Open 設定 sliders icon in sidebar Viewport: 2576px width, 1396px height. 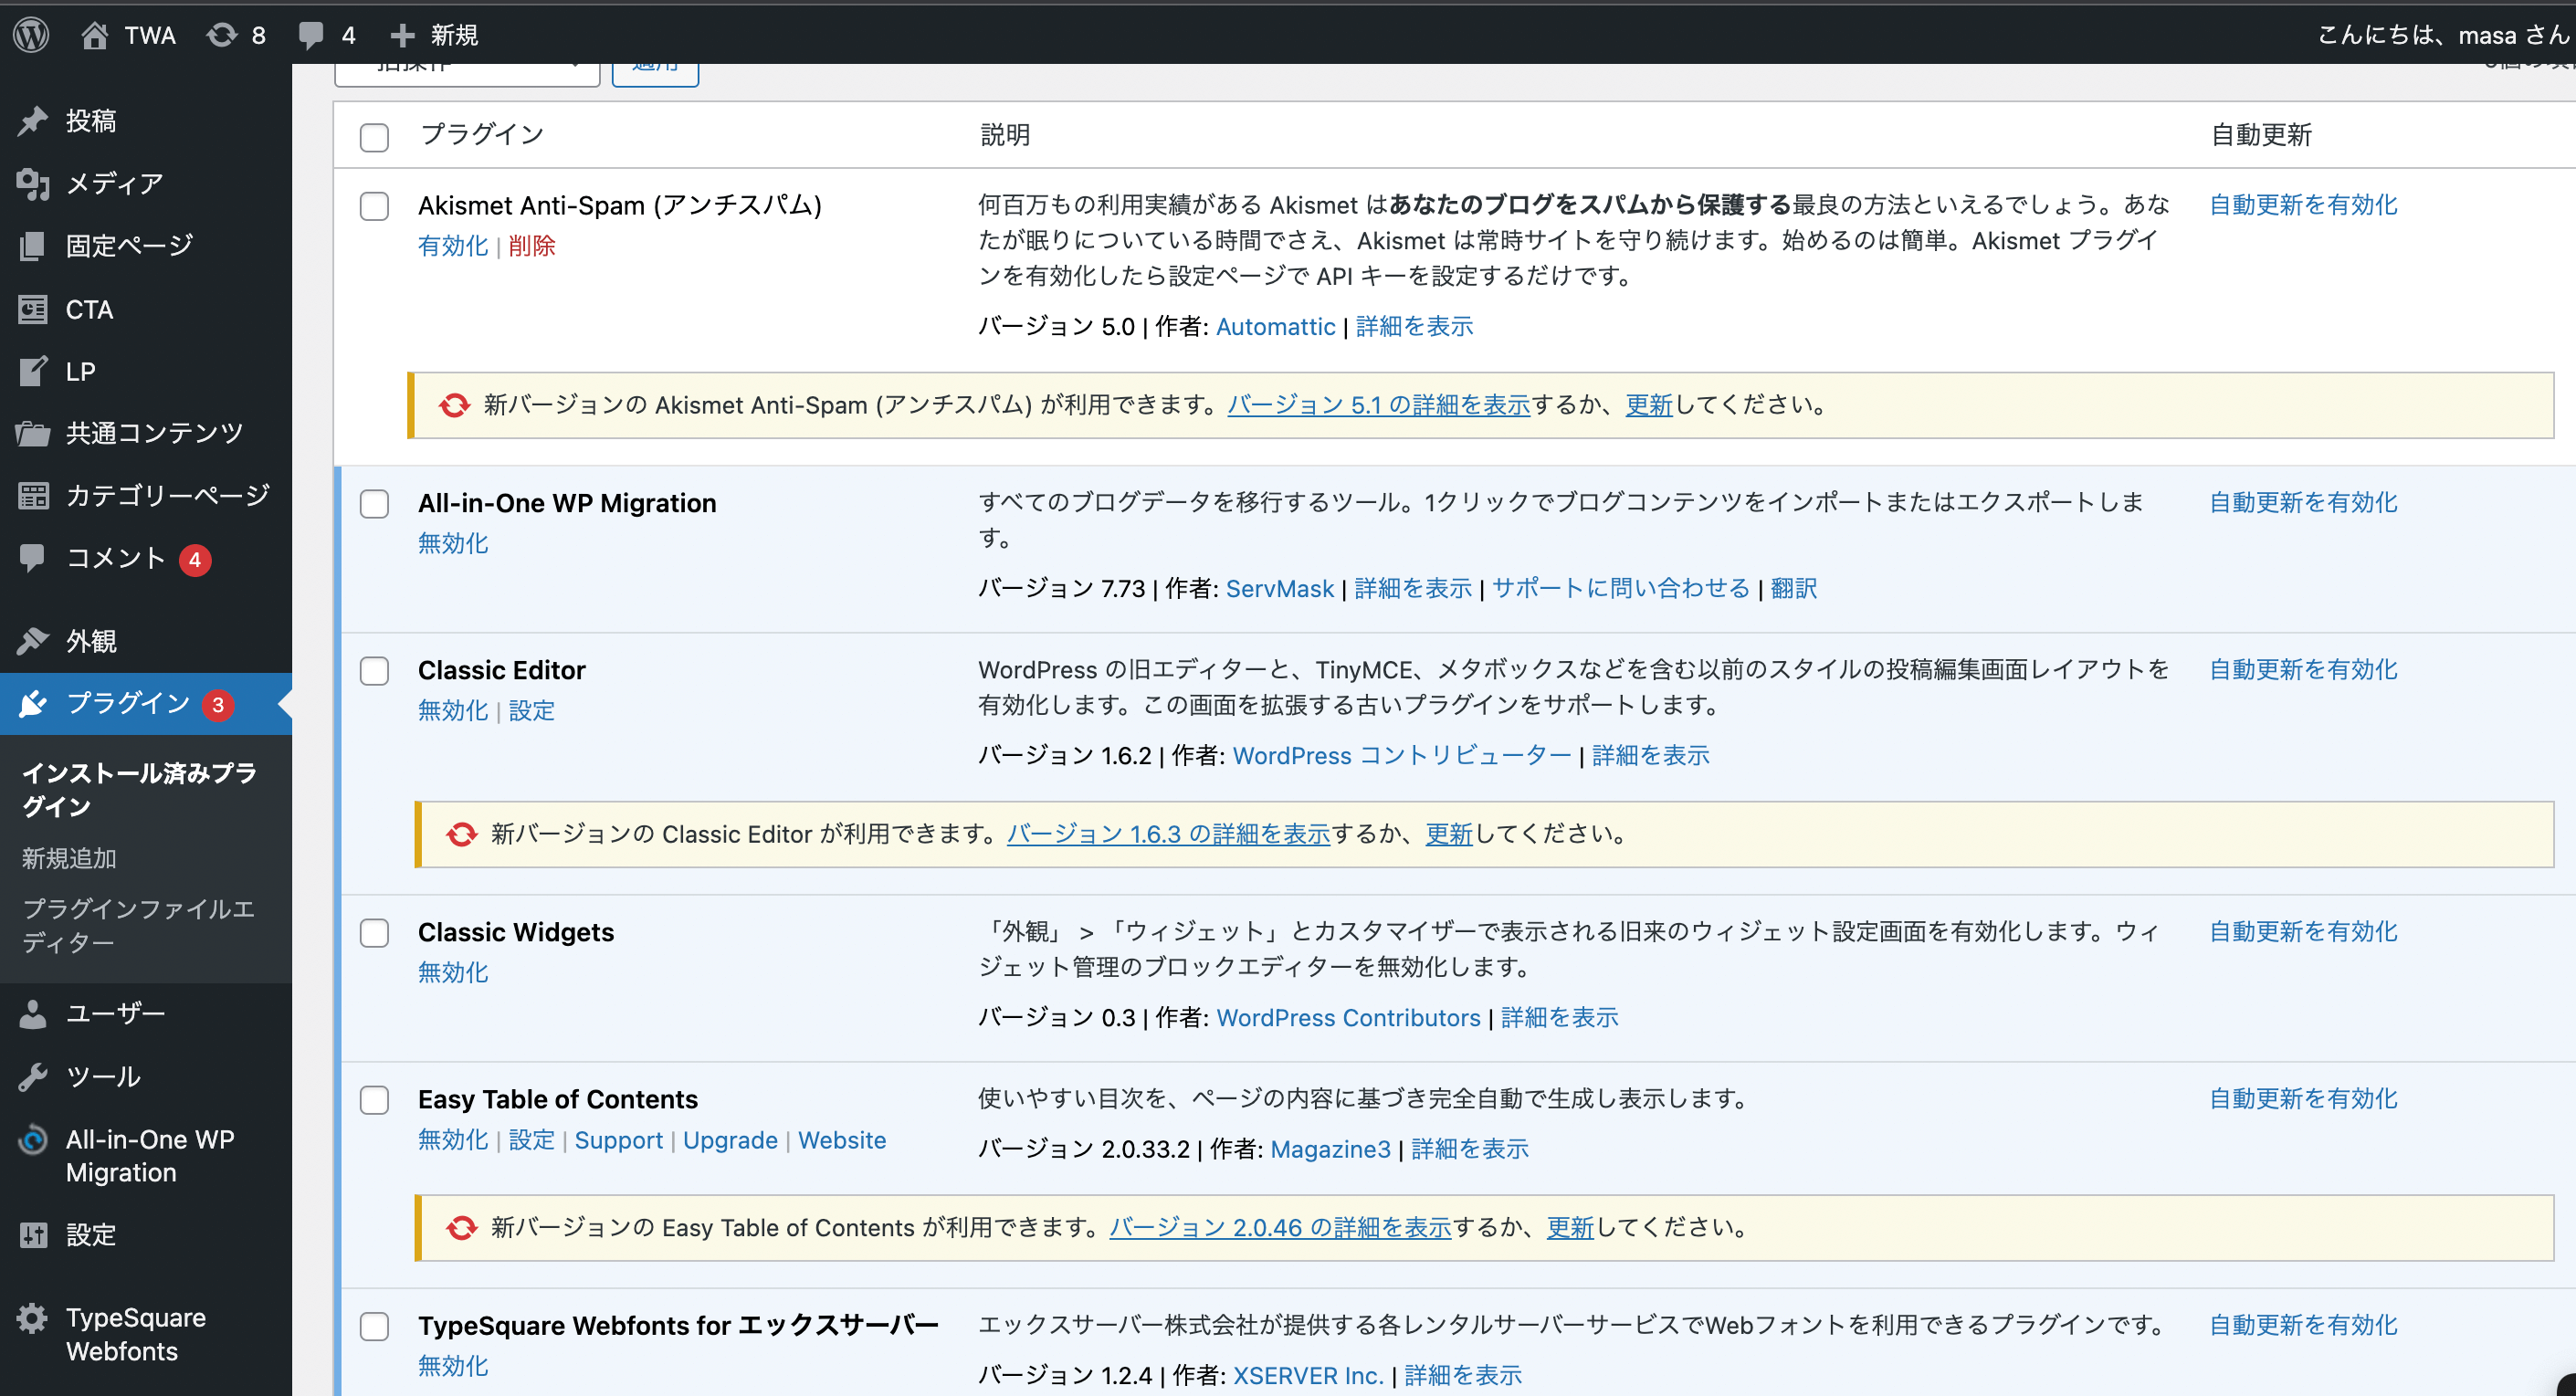click(33, 1235)
